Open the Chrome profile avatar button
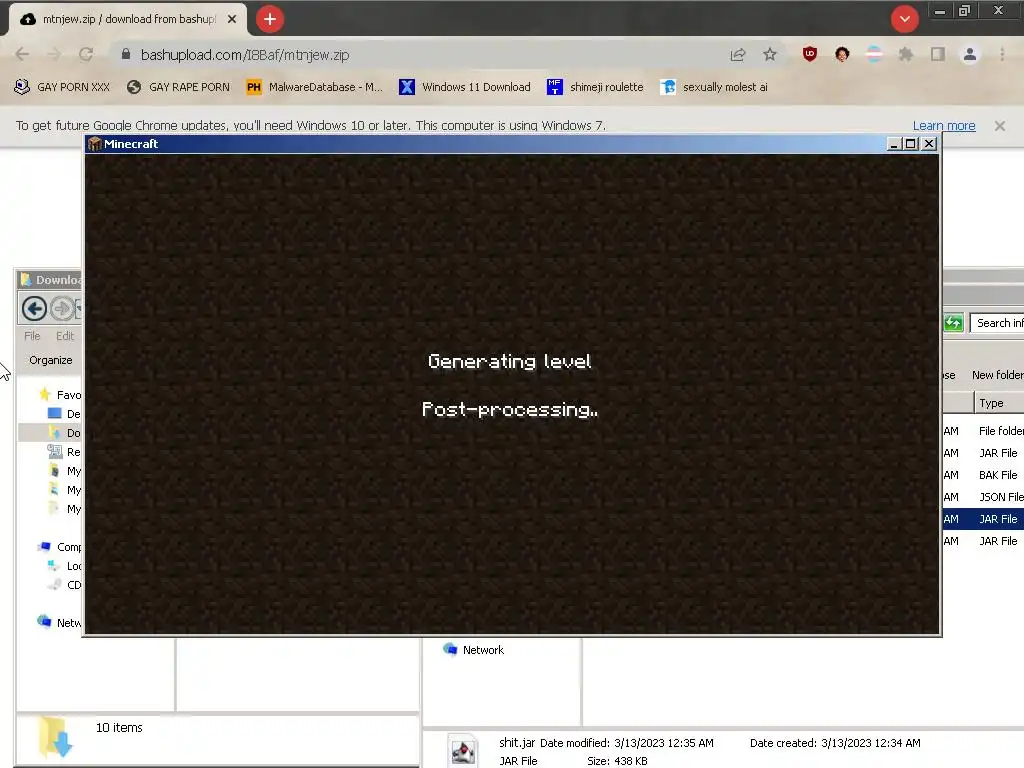This screenshot has height=768, width=1024. point(970,55)
